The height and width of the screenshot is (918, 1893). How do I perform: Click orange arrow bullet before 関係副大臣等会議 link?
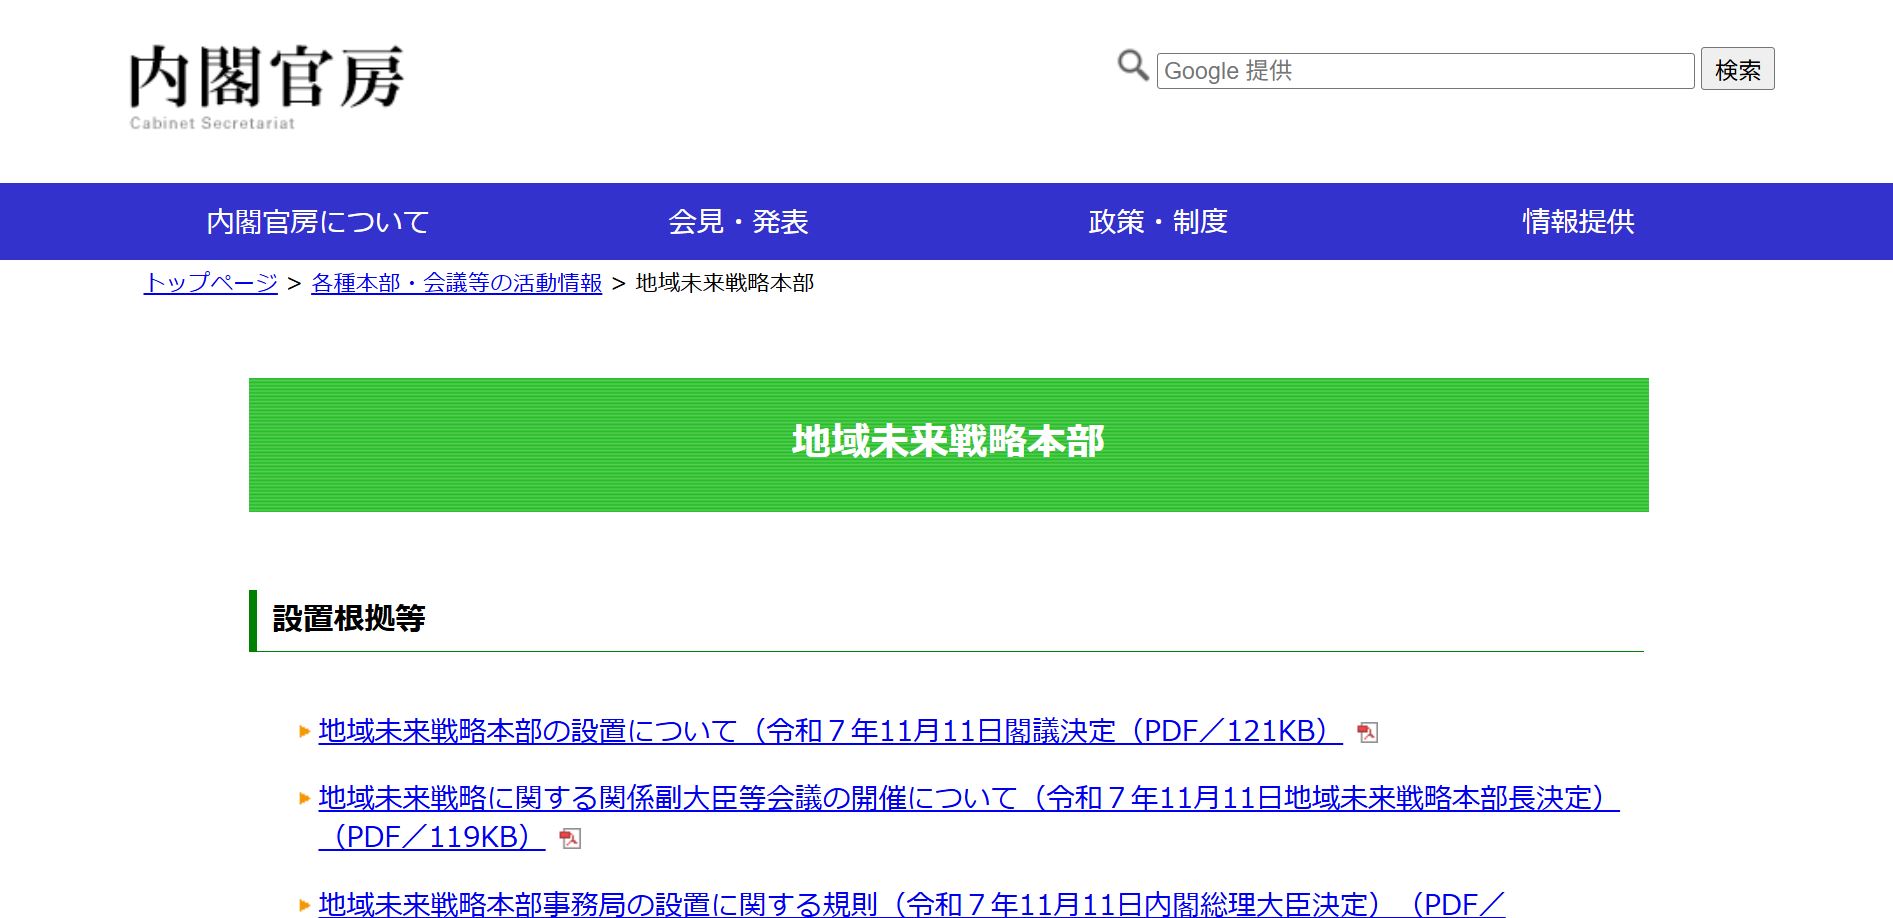click(305, 798)
